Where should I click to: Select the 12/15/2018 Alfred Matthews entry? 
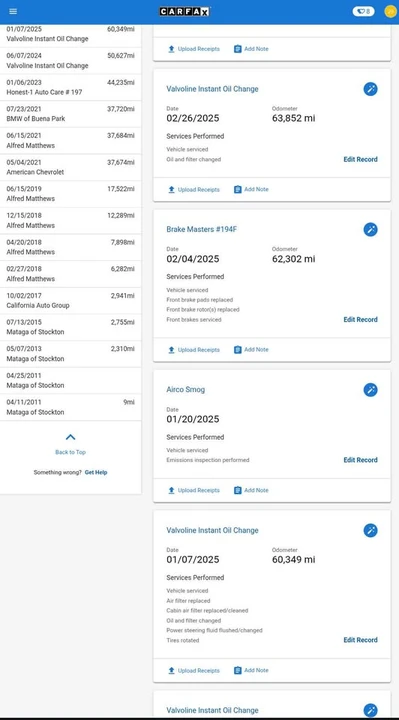70,220
